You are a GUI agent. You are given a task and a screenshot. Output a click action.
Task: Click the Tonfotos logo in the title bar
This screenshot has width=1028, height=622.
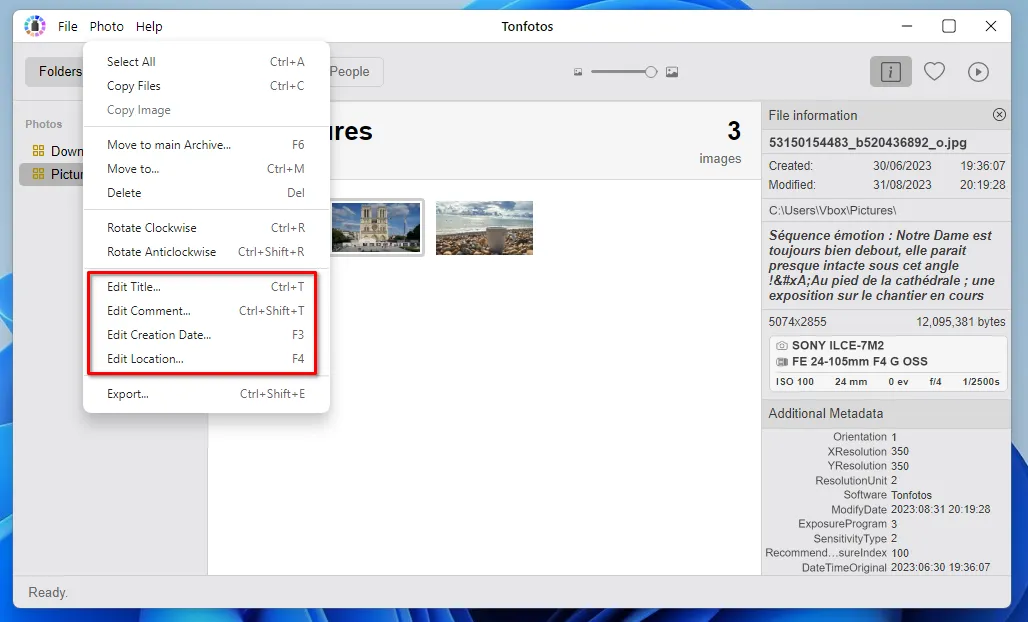34,25
